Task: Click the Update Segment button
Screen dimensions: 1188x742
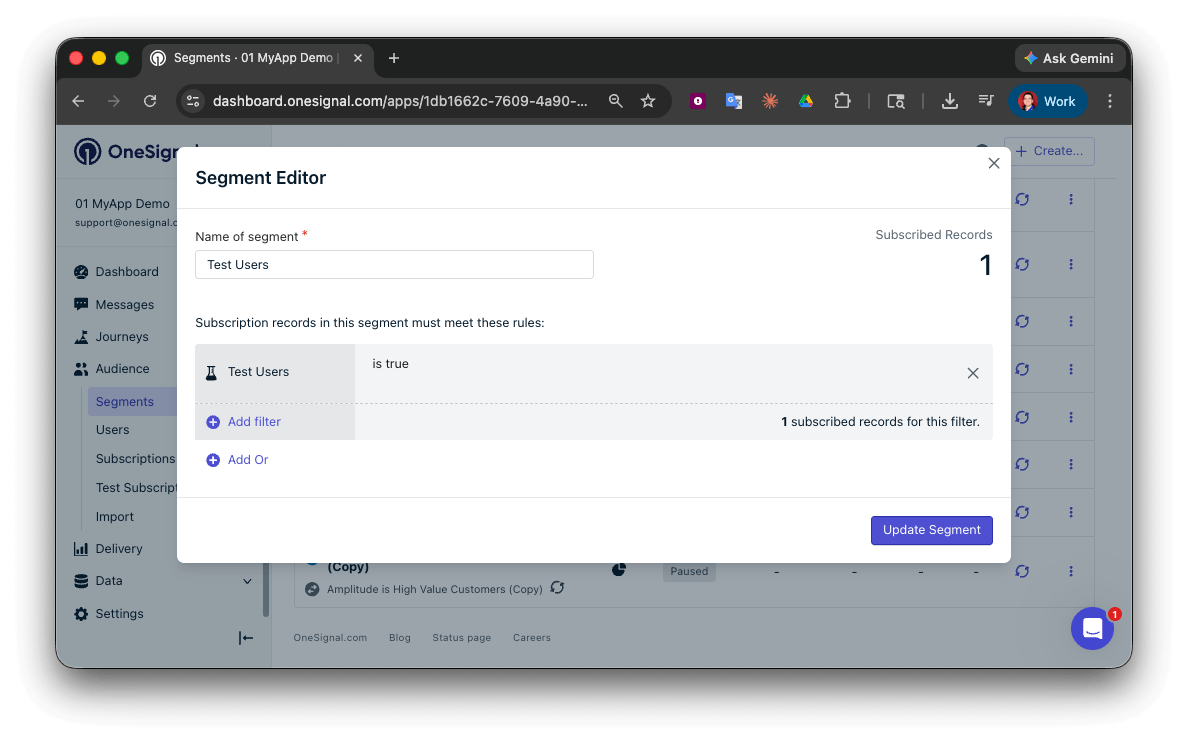Action: [x=931, y=530]
